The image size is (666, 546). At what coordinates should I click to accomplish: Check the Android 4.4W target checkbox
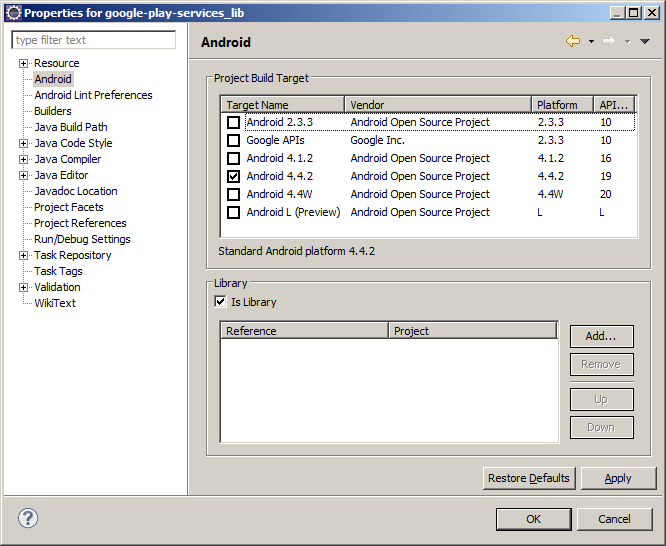[233, 194]
